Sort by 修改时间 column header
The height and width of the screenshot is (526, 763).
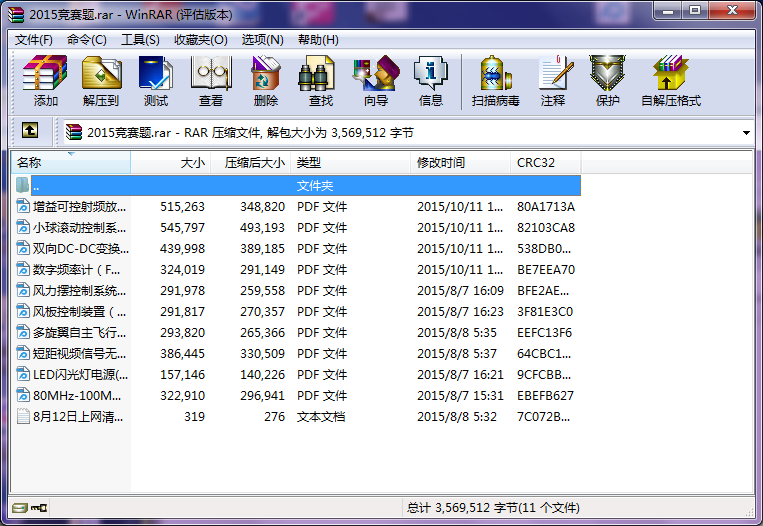[x=461, y=163]
